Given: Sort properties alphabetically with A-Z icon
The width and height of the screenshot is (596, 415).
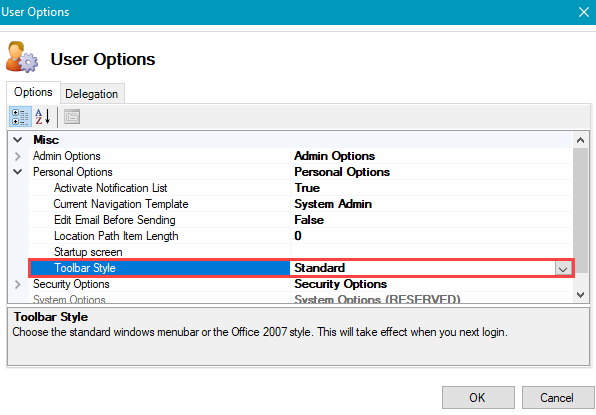Looking at the screenshot, I should [43, 117].
